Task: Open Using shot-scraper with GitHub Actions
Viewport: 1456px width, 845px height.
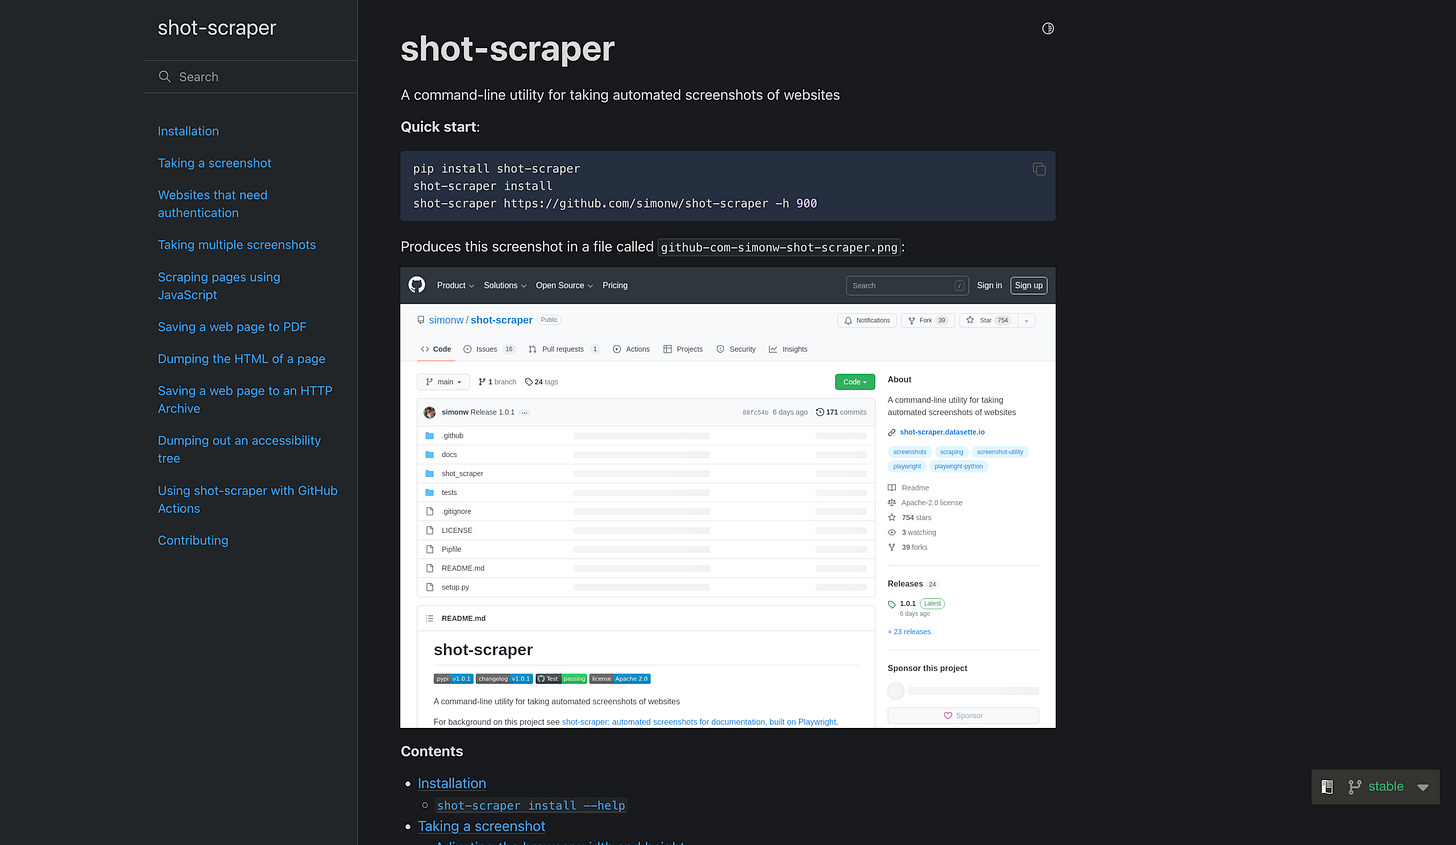Action: [x=247, y=499]
